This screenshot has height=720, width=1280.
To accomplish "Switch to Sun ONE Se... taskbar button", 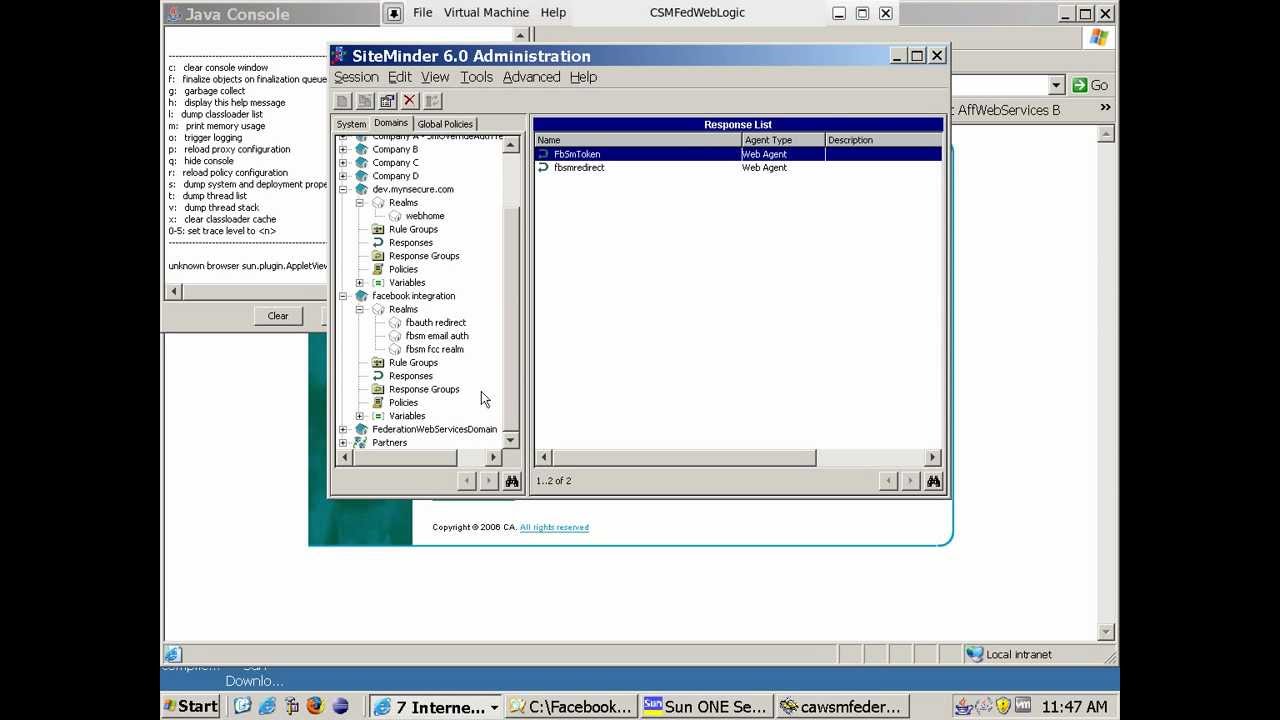I will tap(704, 706).
